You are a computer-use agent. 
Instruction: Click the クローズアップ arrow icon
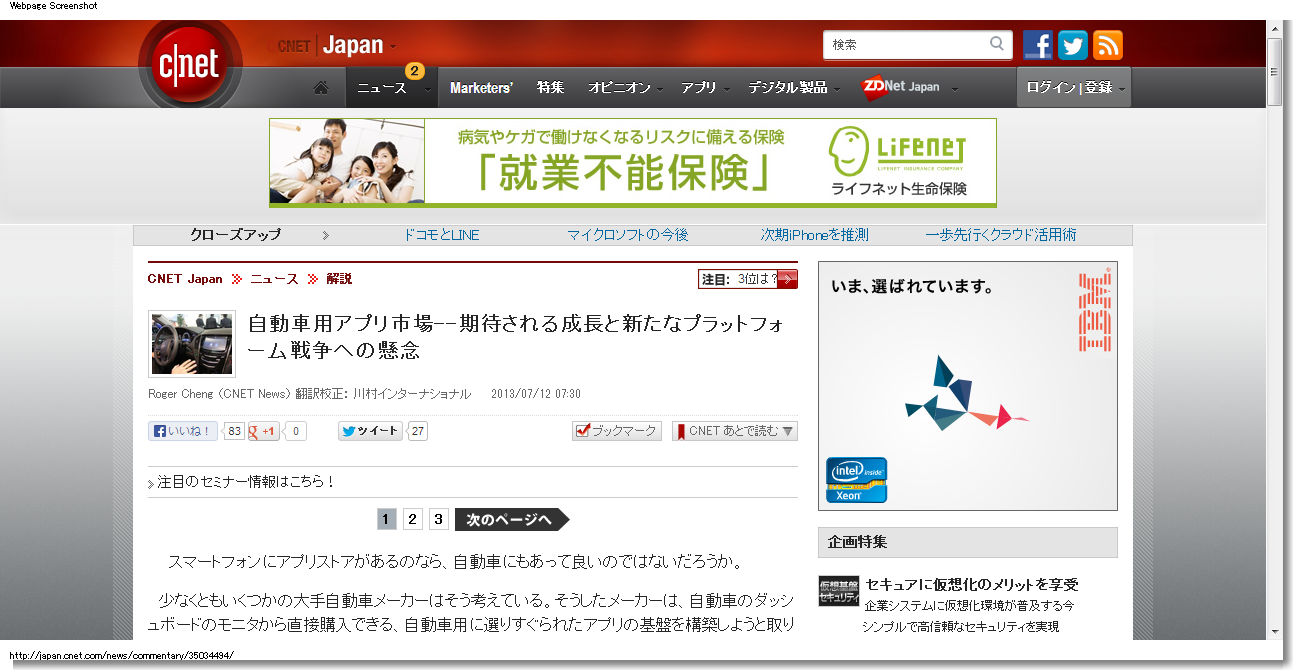point(326,236)
